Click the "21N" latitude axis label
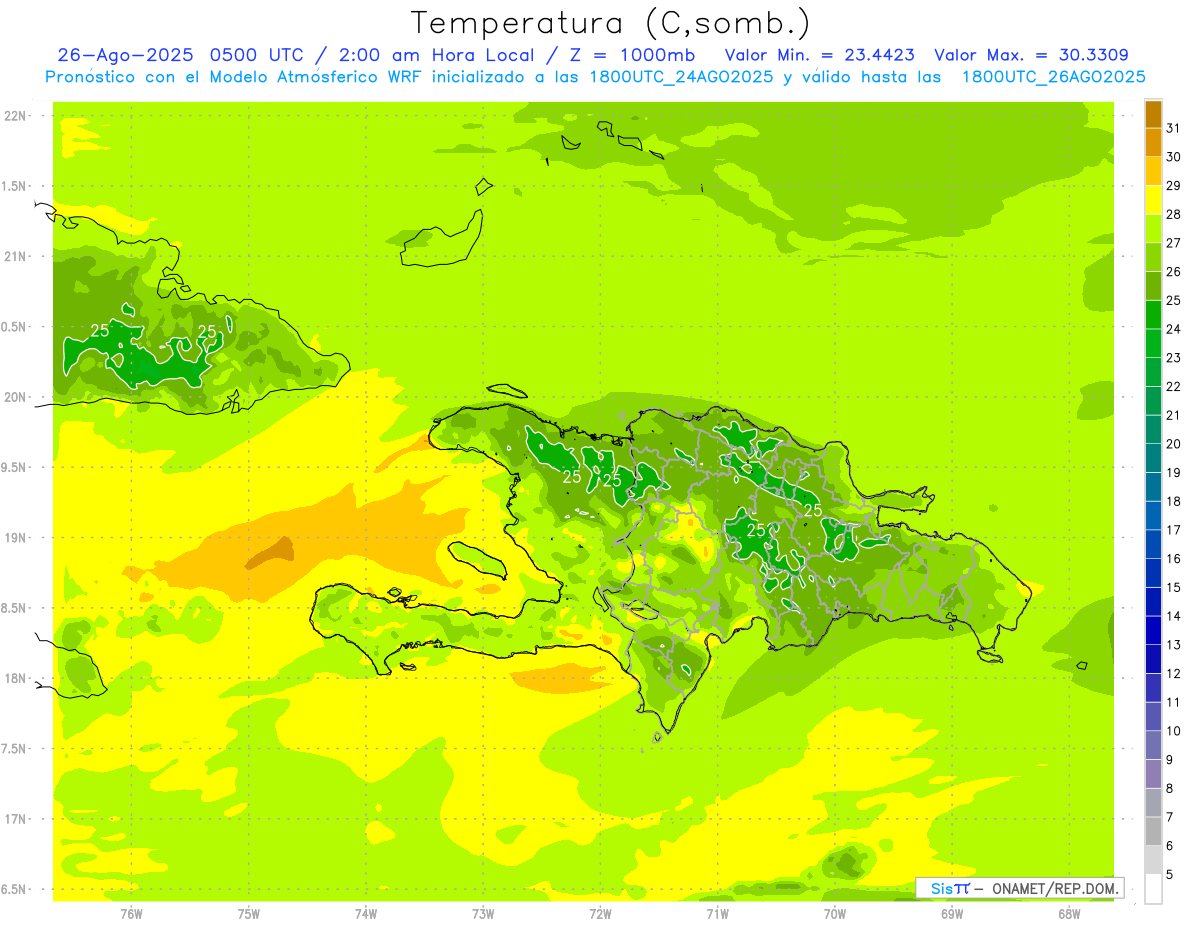 (x=16, y=256)
